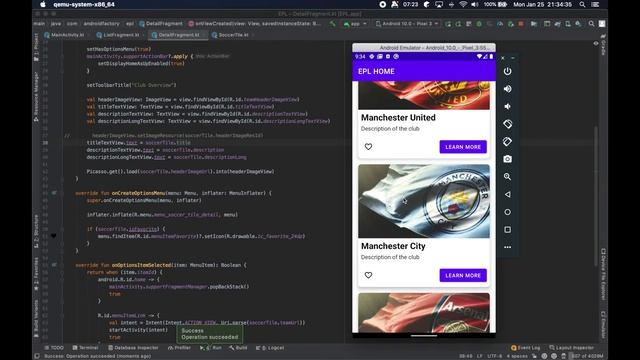Click the emulator back triangle icon

(507, 195)
